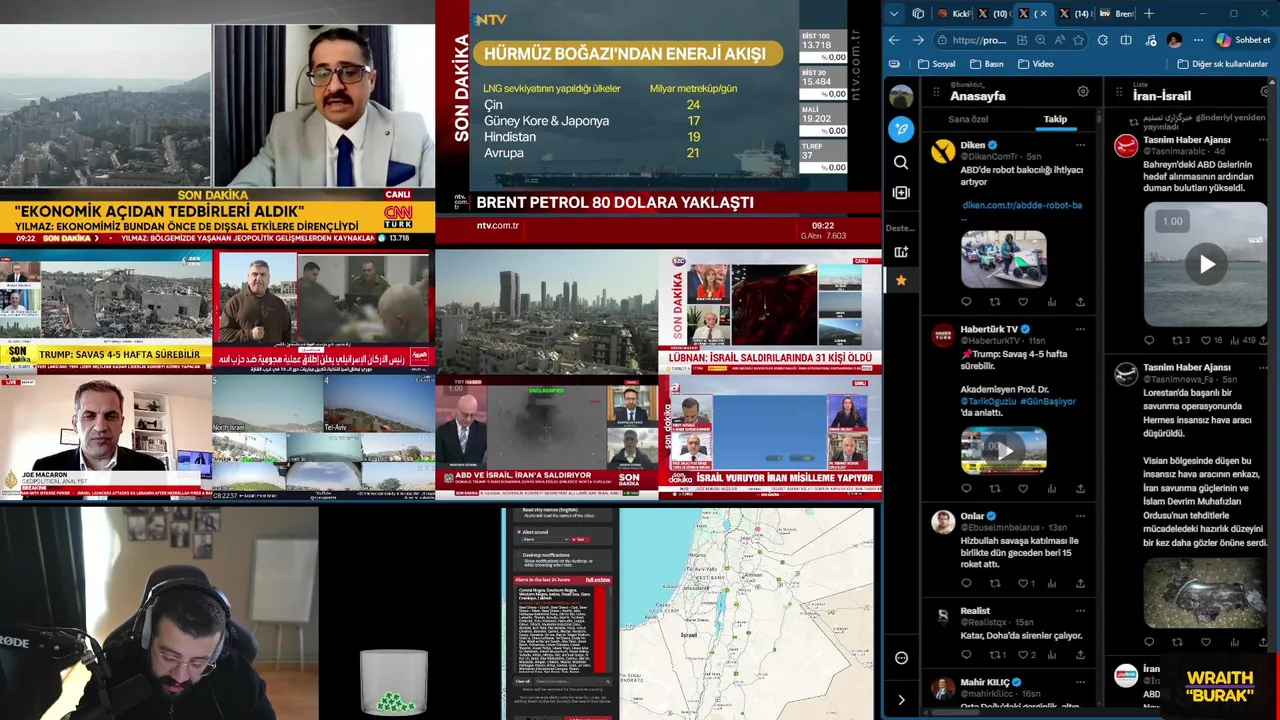The image size is (1280, 720).
Task: Click the @TarikOguzlu mention link
Action: [988, 401]
